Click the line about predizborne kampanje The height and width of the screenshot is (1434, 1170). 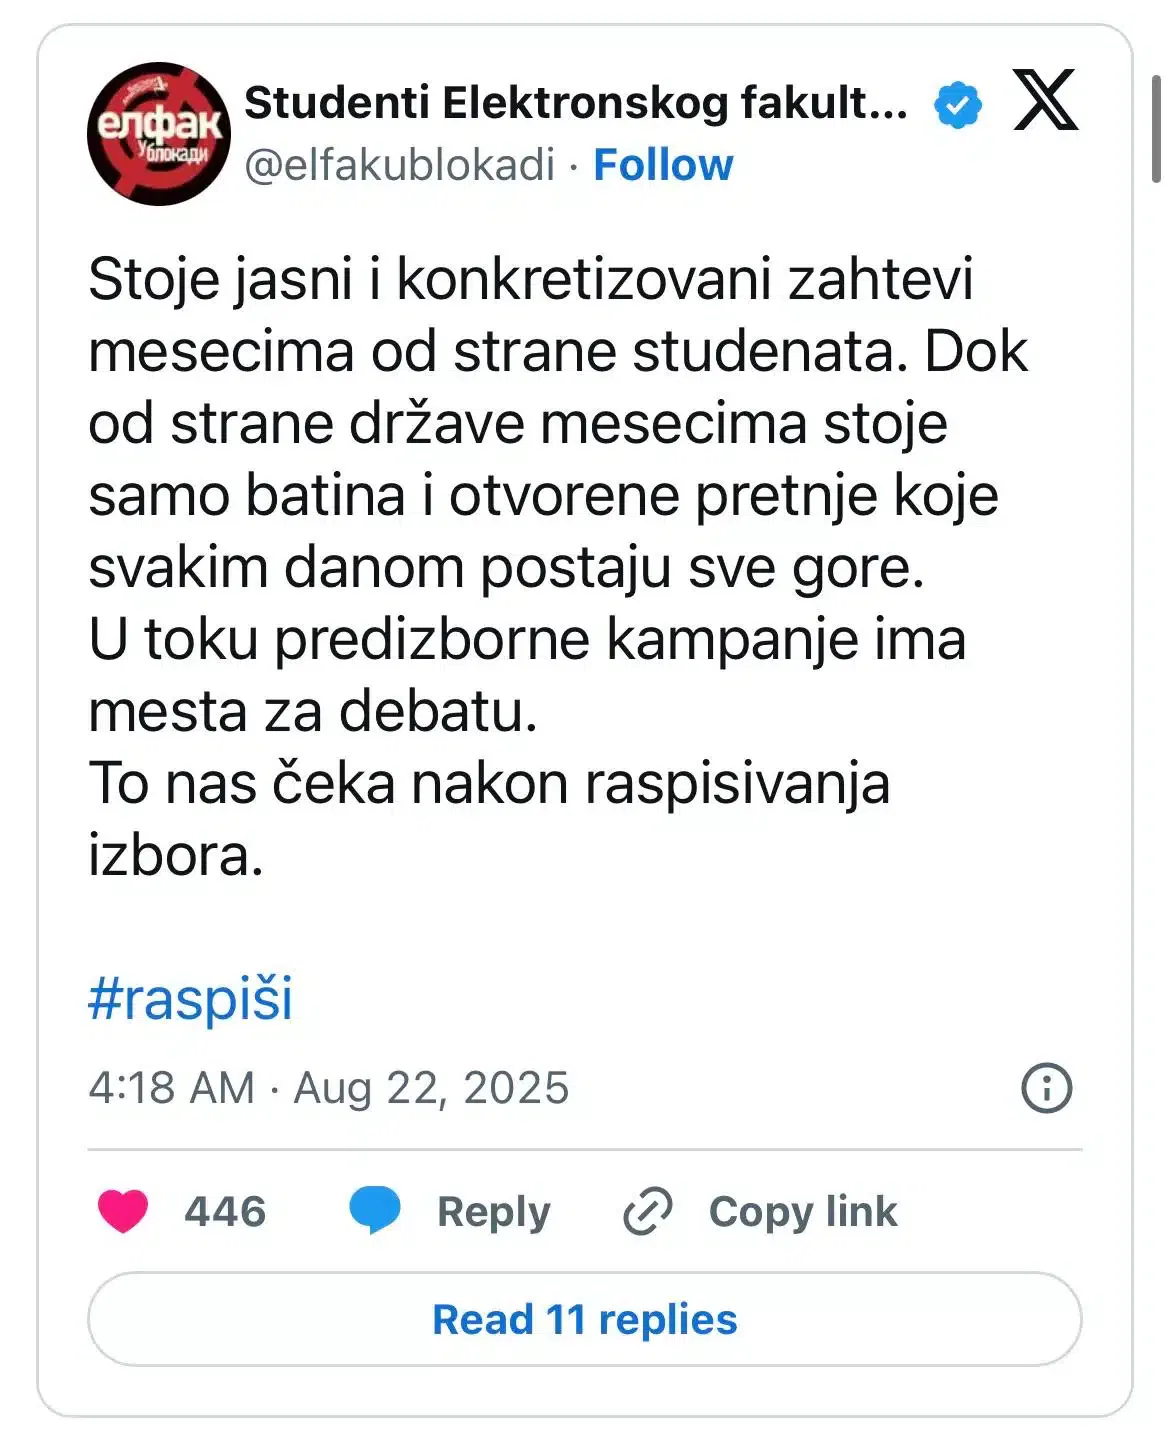[527, 639]
